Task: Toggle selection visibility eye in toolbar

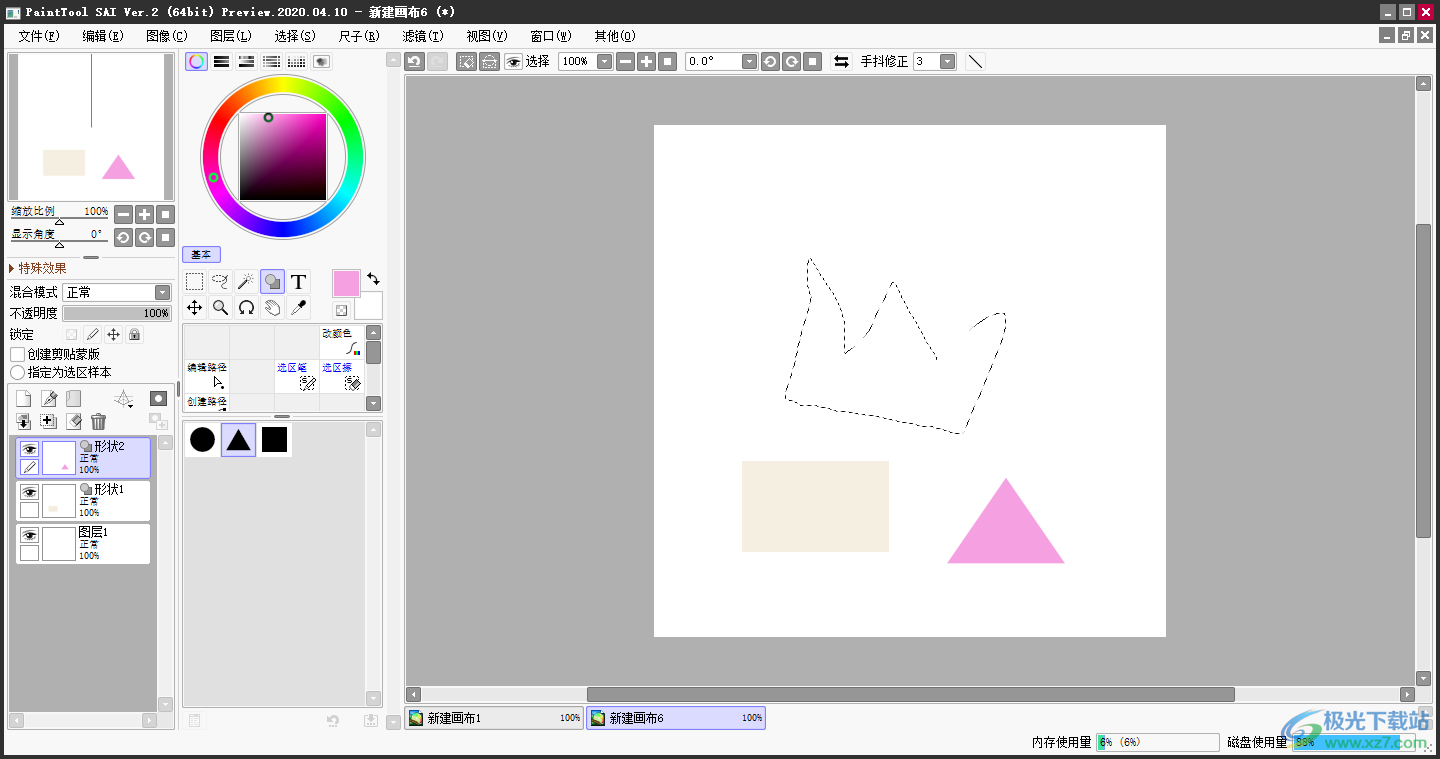Action: 514,61
